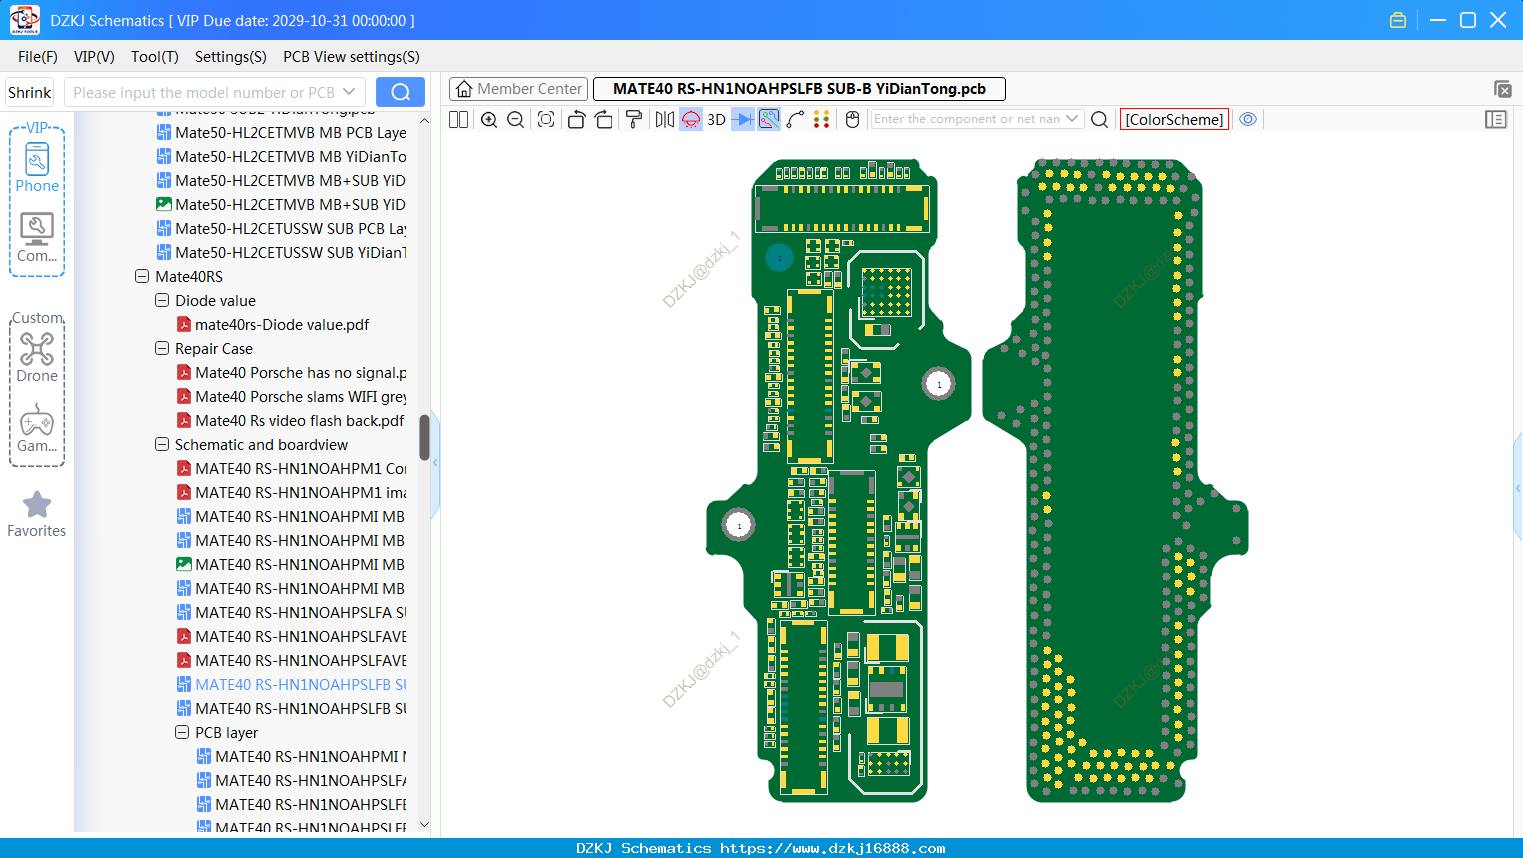The image size is (1523, 858).
Task: Click the blue search button
Action: (400, 92)
